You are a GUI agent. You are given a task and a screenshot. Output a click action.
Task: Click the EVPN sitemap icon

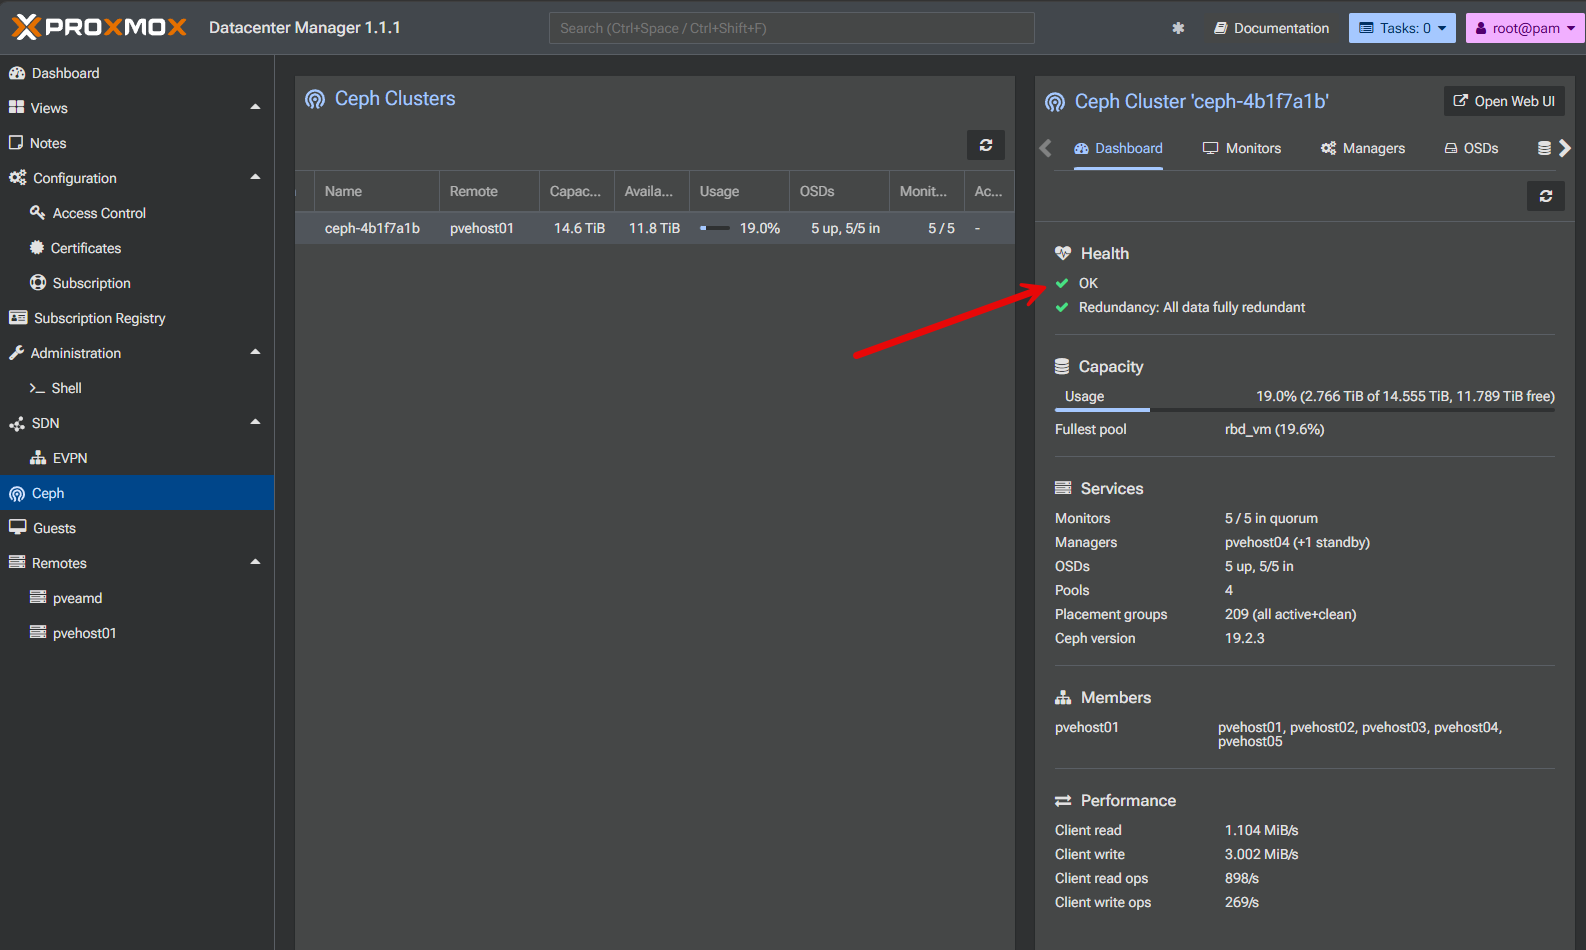38,457
